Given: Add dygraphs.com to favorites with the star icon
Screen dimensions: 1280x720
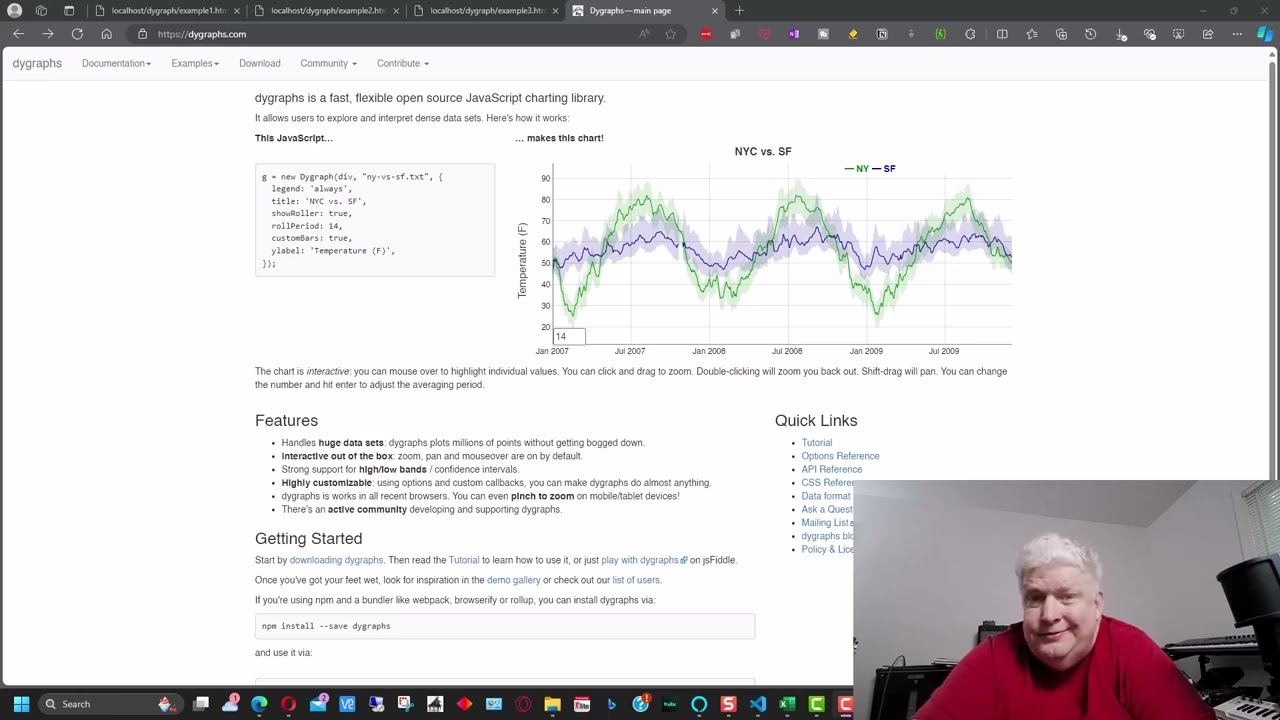Looking at the screenshot, I should pyautogui.click(x=670, y=34).
